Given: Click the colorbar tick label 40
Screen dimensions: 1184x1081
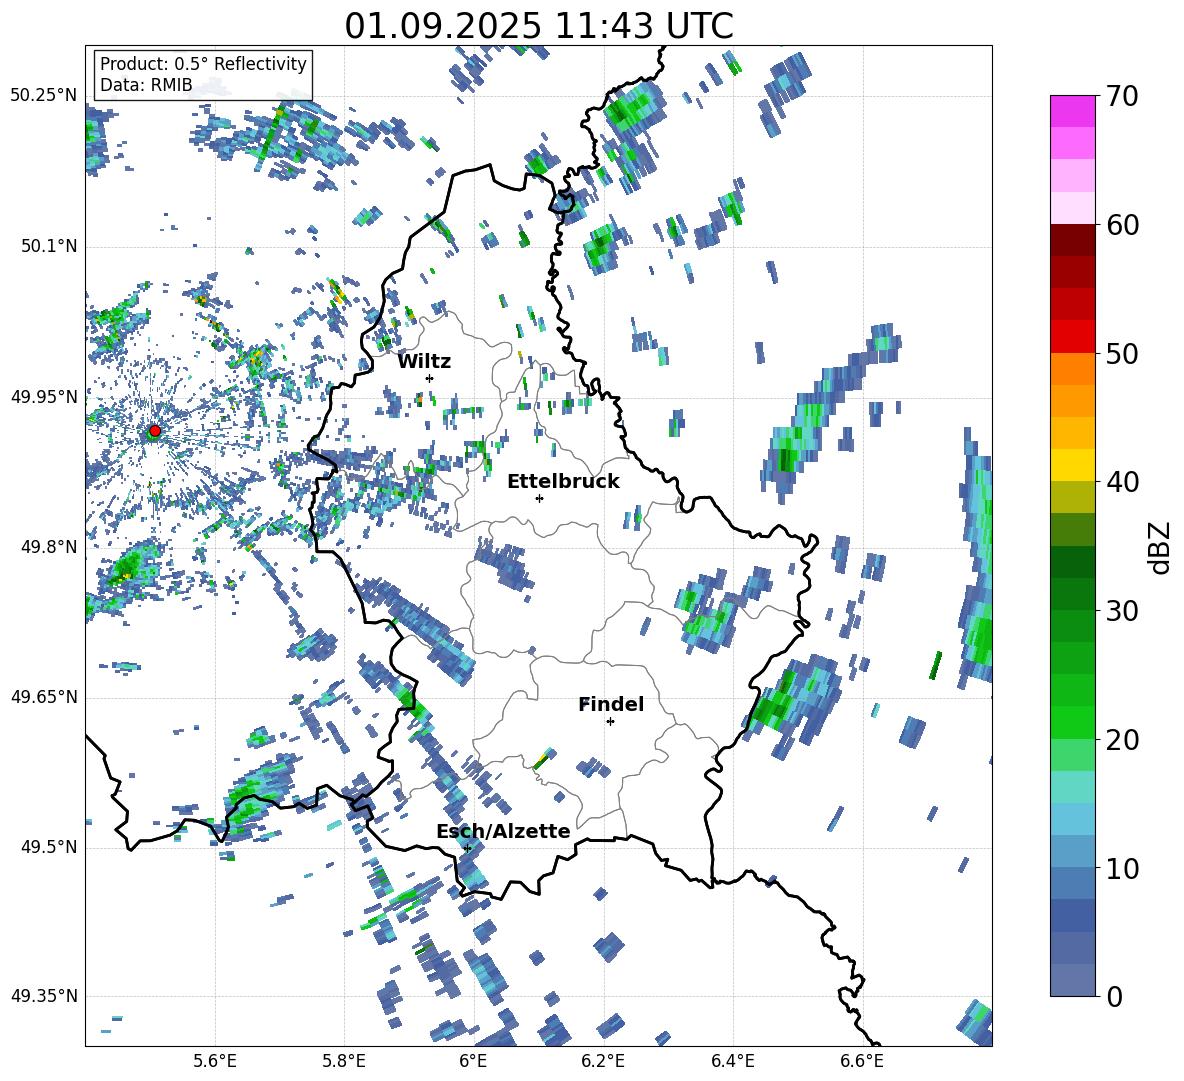Looking at the screenshot, I should pyautogui.click(x=1122, y=482).
